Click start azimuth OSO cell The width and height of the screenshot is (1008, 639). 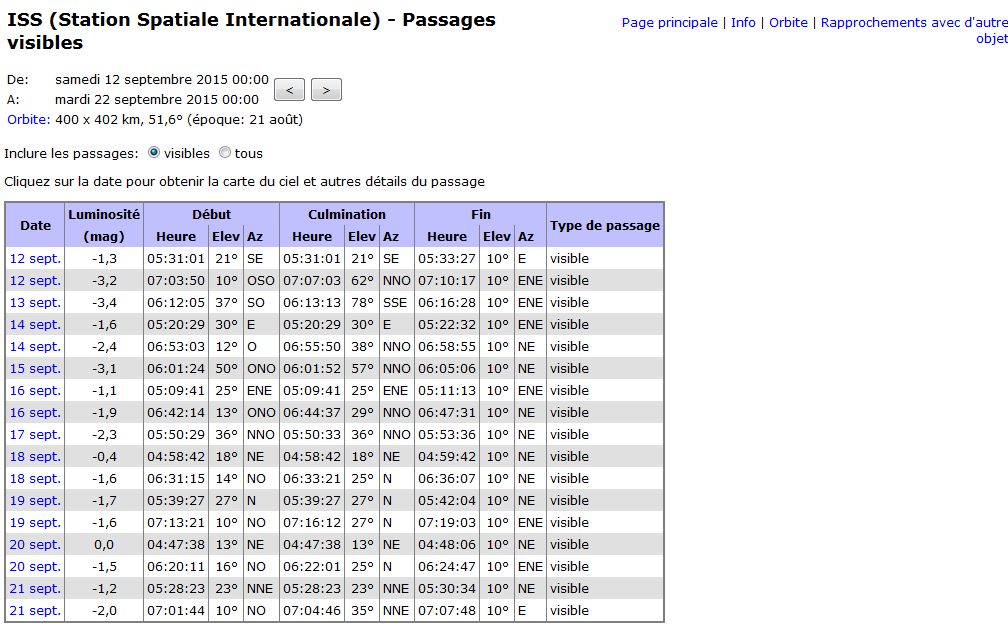(260, 280)
